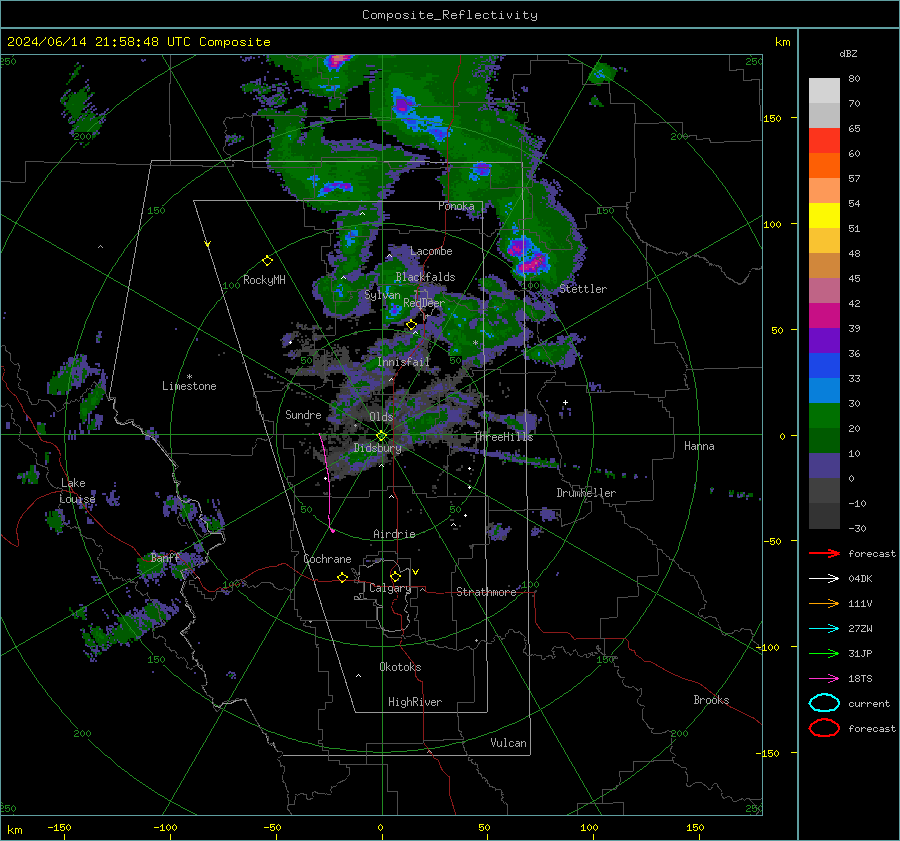Click the Calgary city label

pyautogui.click(x=390, y=588)
